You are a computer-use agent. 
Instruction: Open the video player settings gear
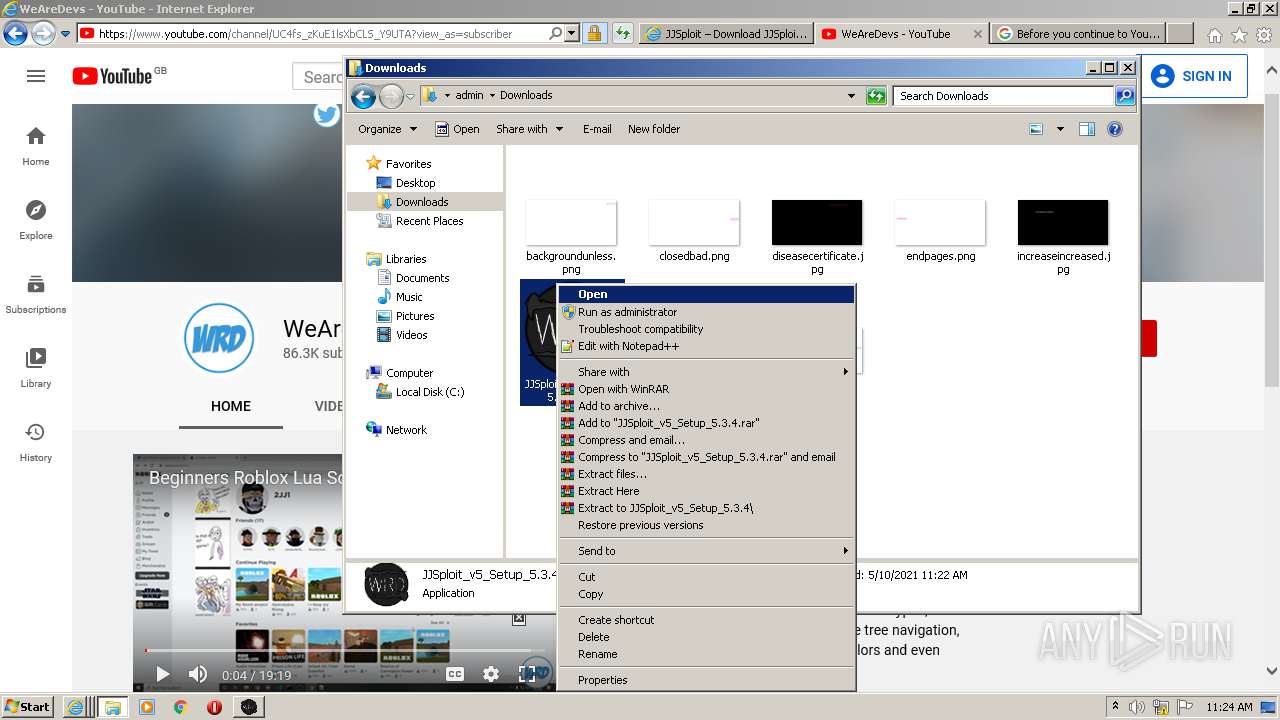491,675
